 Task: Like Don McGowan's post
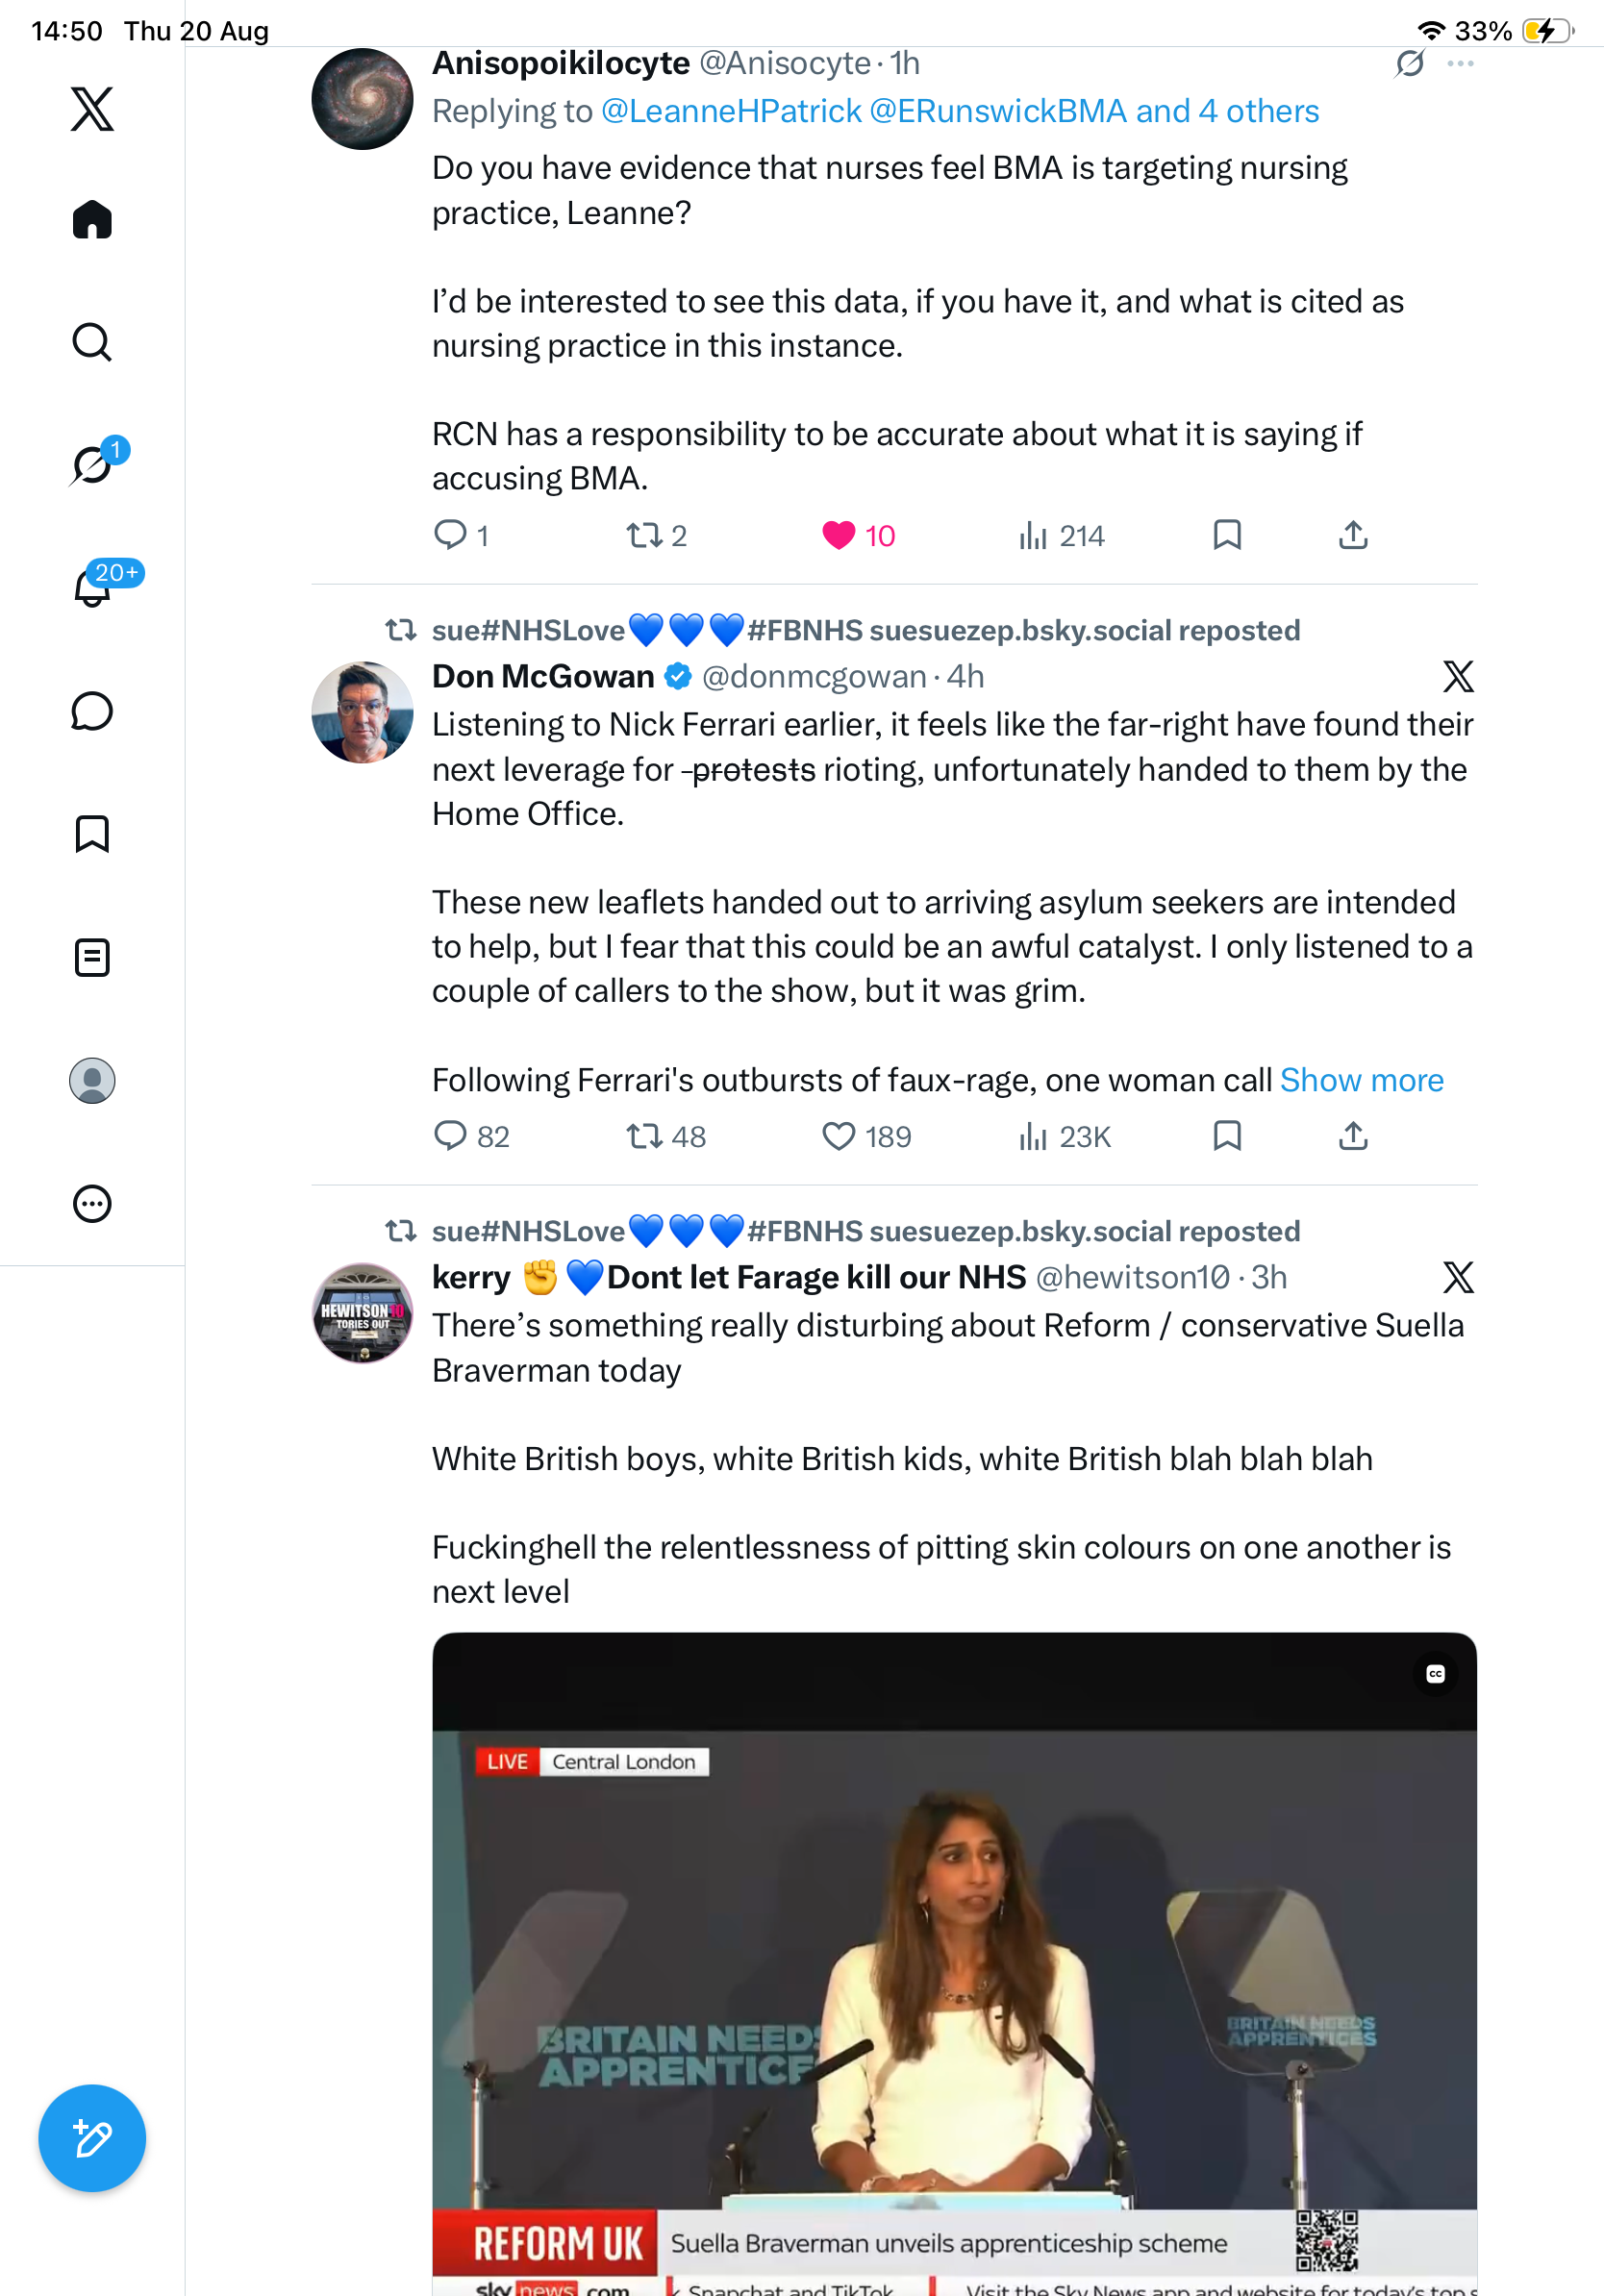[x=866, y=1136]
